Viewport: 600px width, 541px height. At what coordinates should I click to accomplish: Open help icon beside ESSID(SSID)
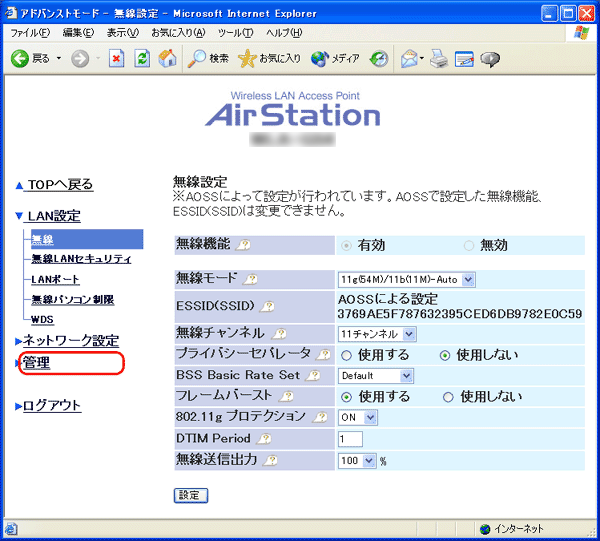268,306
